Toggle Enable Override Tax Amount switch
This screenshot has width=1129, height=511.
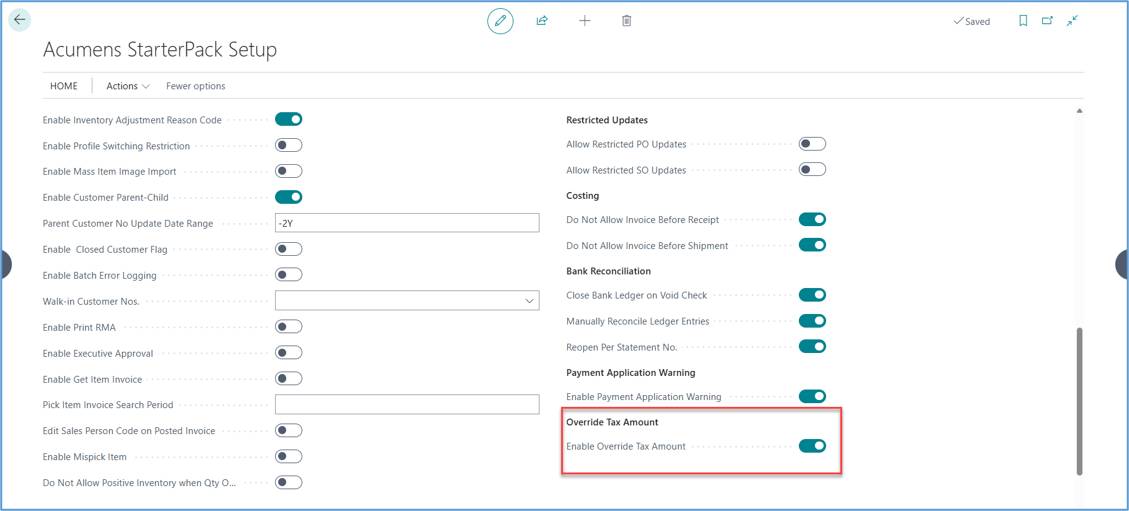click(812, 446)
